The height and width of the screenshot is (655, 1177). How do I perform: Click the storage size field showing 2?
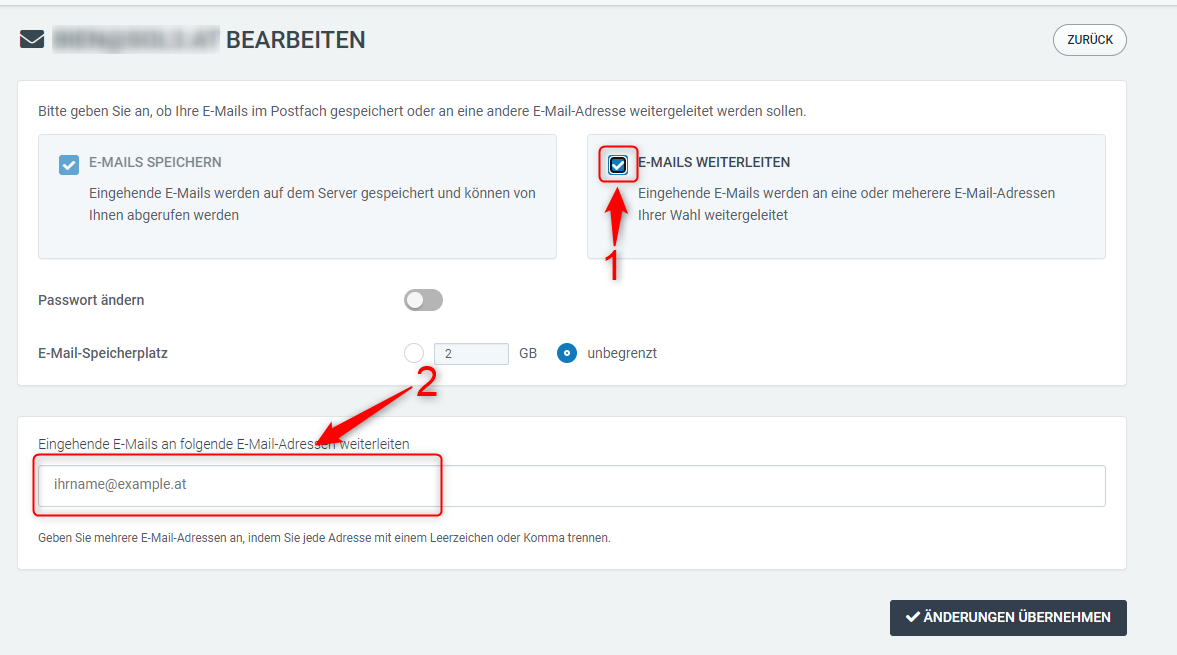pyautogui.click(x=471, y=353)
